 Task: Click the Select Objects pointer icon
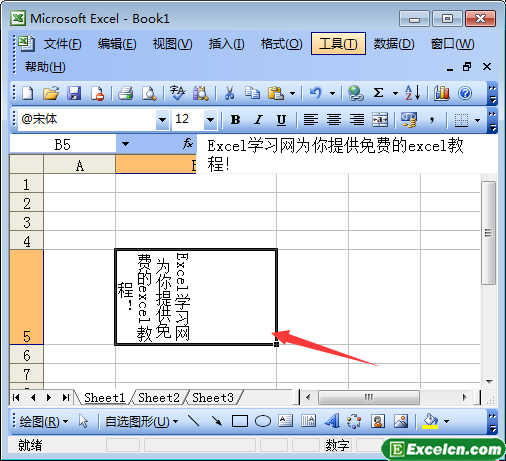click(x=83, y=421)
